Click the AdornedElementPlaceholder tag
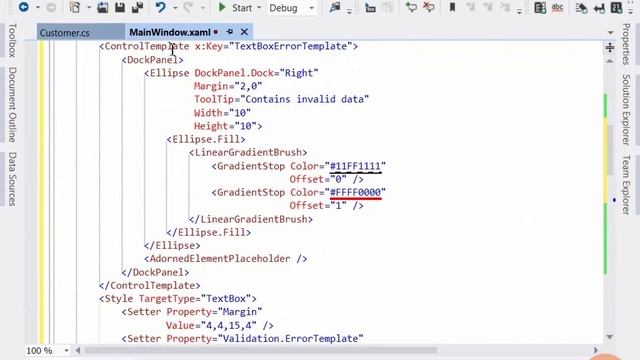This screenshot has width=640, height=360. click(225, 259)
